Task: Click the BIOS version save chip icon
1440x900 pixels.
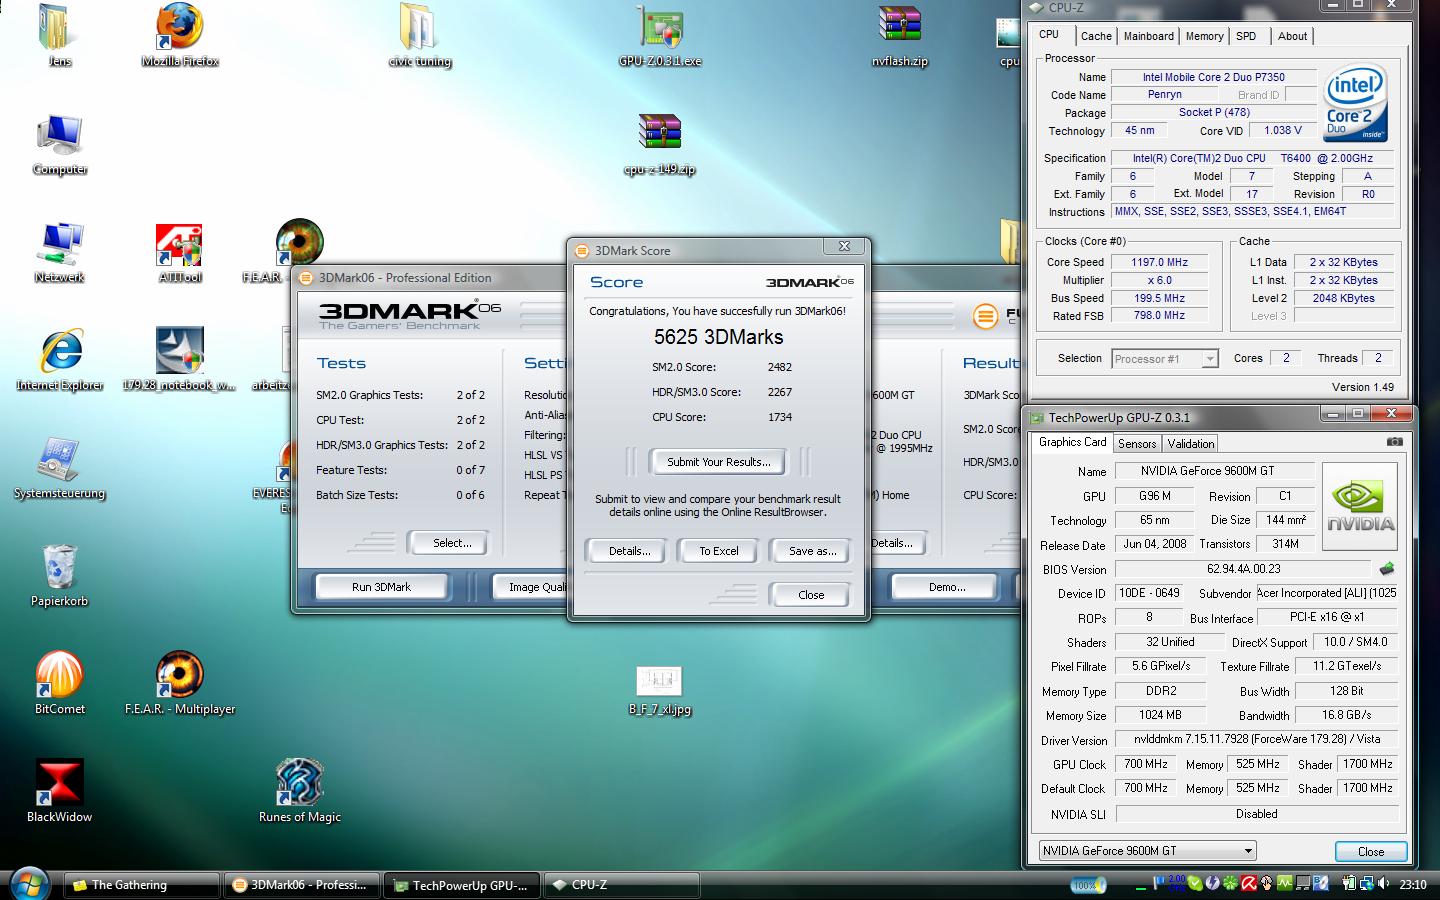Action: [1387, 569]
